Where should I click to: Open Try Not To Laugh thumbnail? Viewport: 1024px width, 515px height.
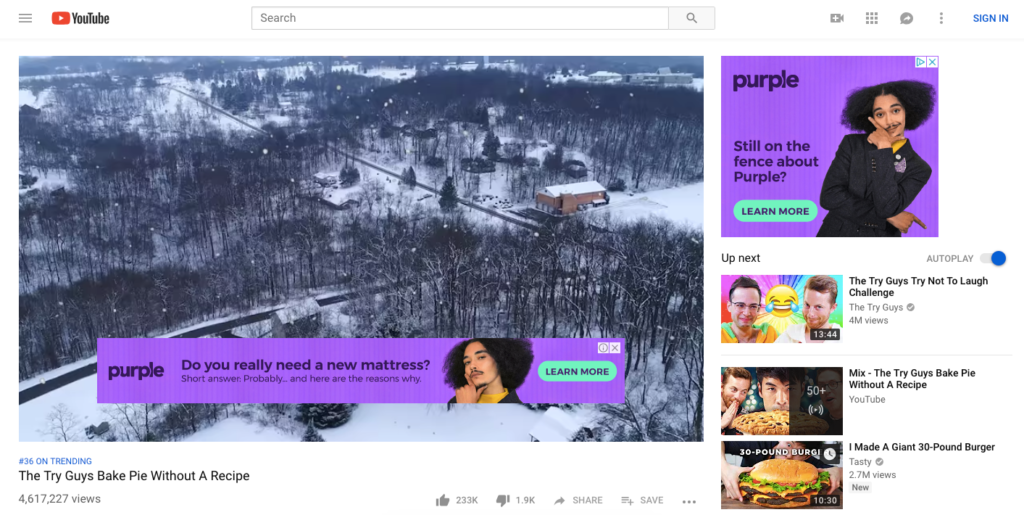[782, 309]
